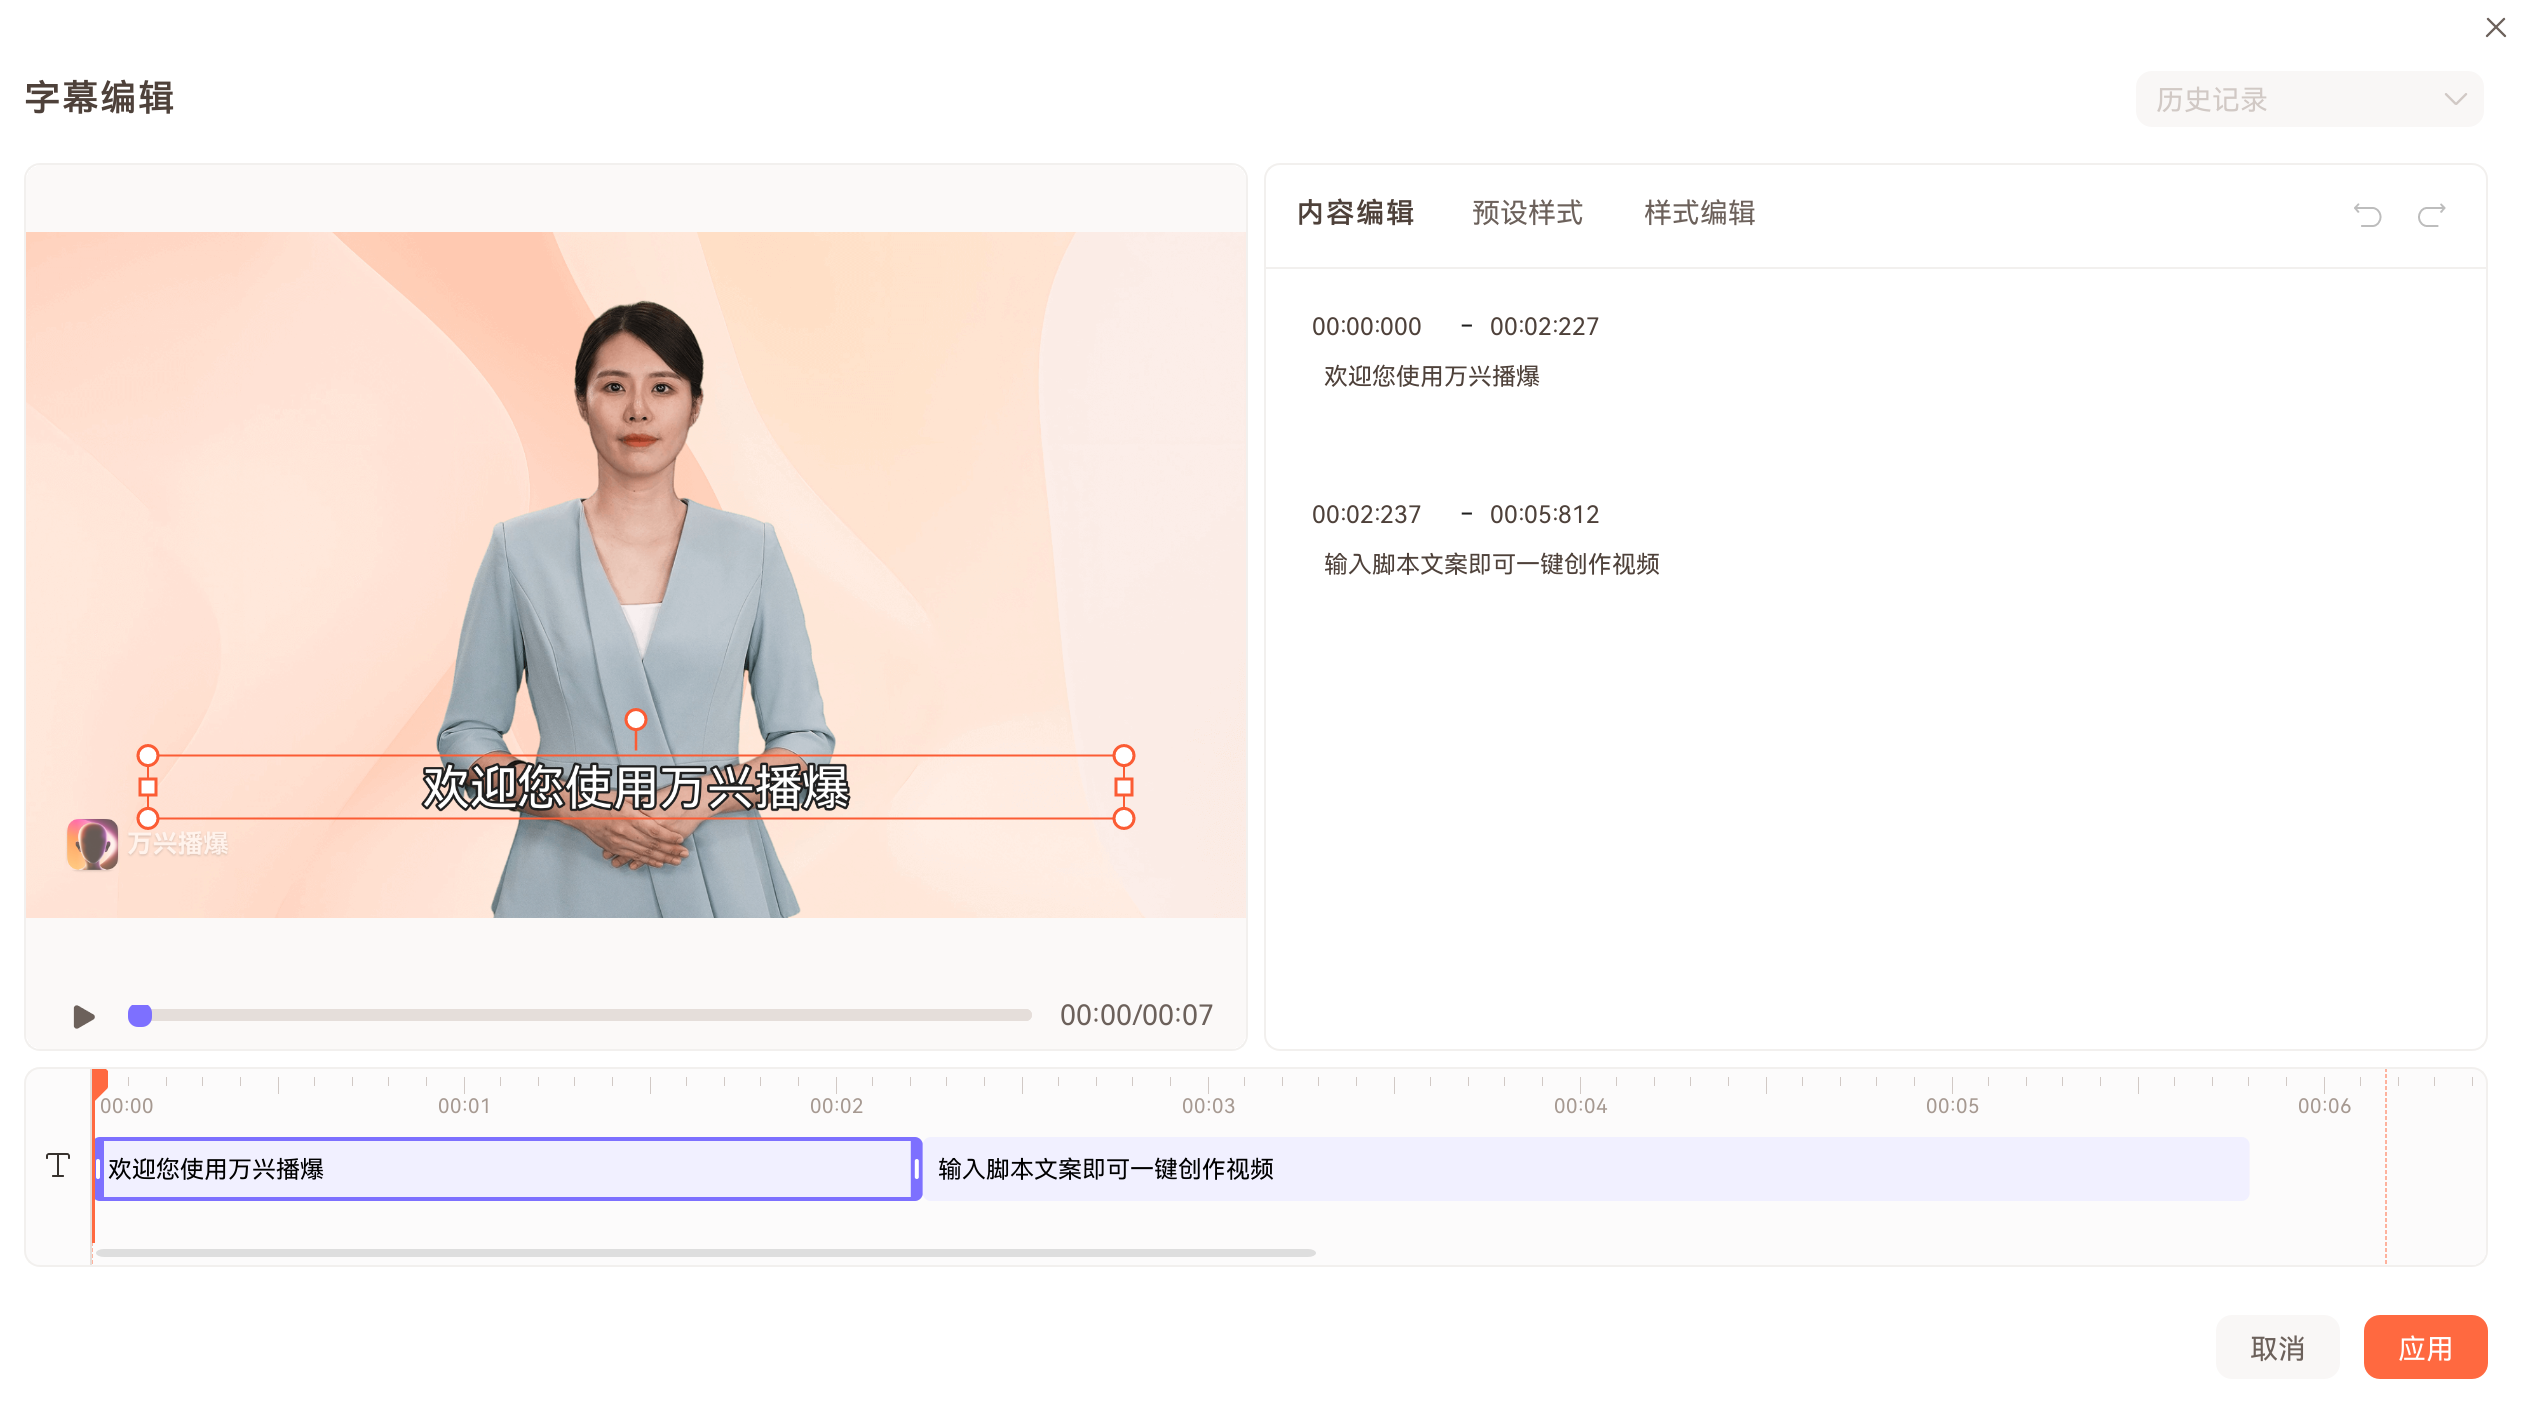This screenshot has height=1423, width=2522.
Task: Select the 输入脚本文案即可一键创作视频 clip
Action: 1580,1168
